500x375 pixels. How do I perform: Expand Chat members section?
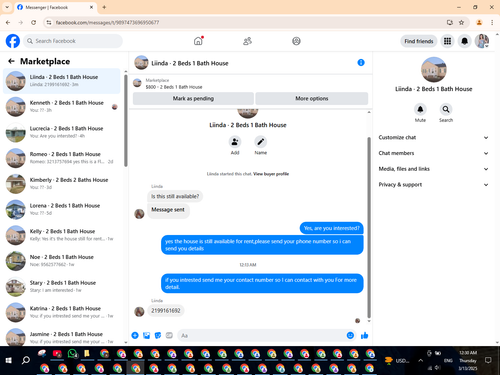point(433,153)
